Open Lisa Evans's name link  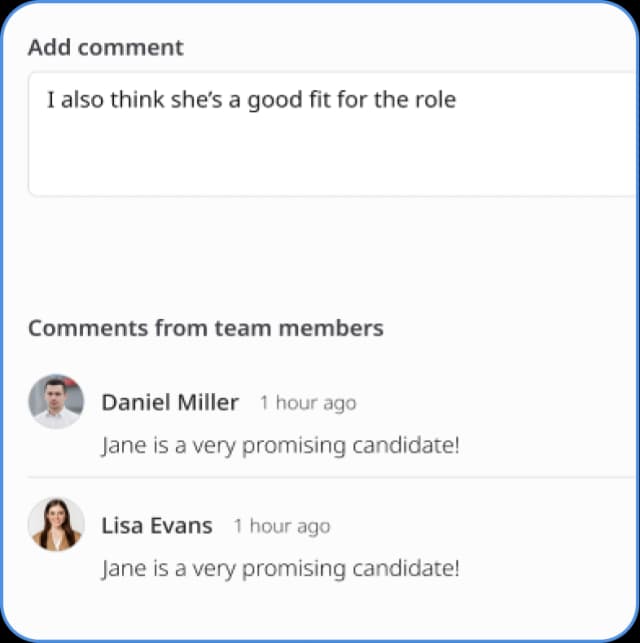(157, 526)
